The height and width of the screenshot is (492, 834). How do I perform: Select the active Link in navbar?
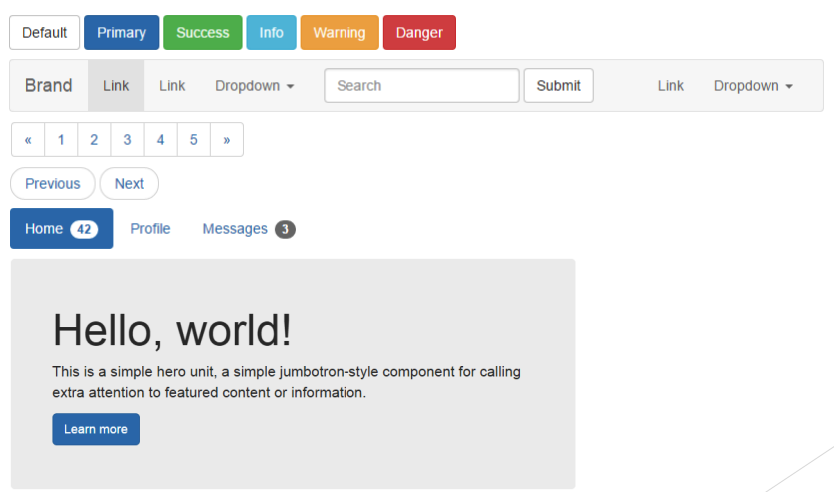(x=116, y=86)
